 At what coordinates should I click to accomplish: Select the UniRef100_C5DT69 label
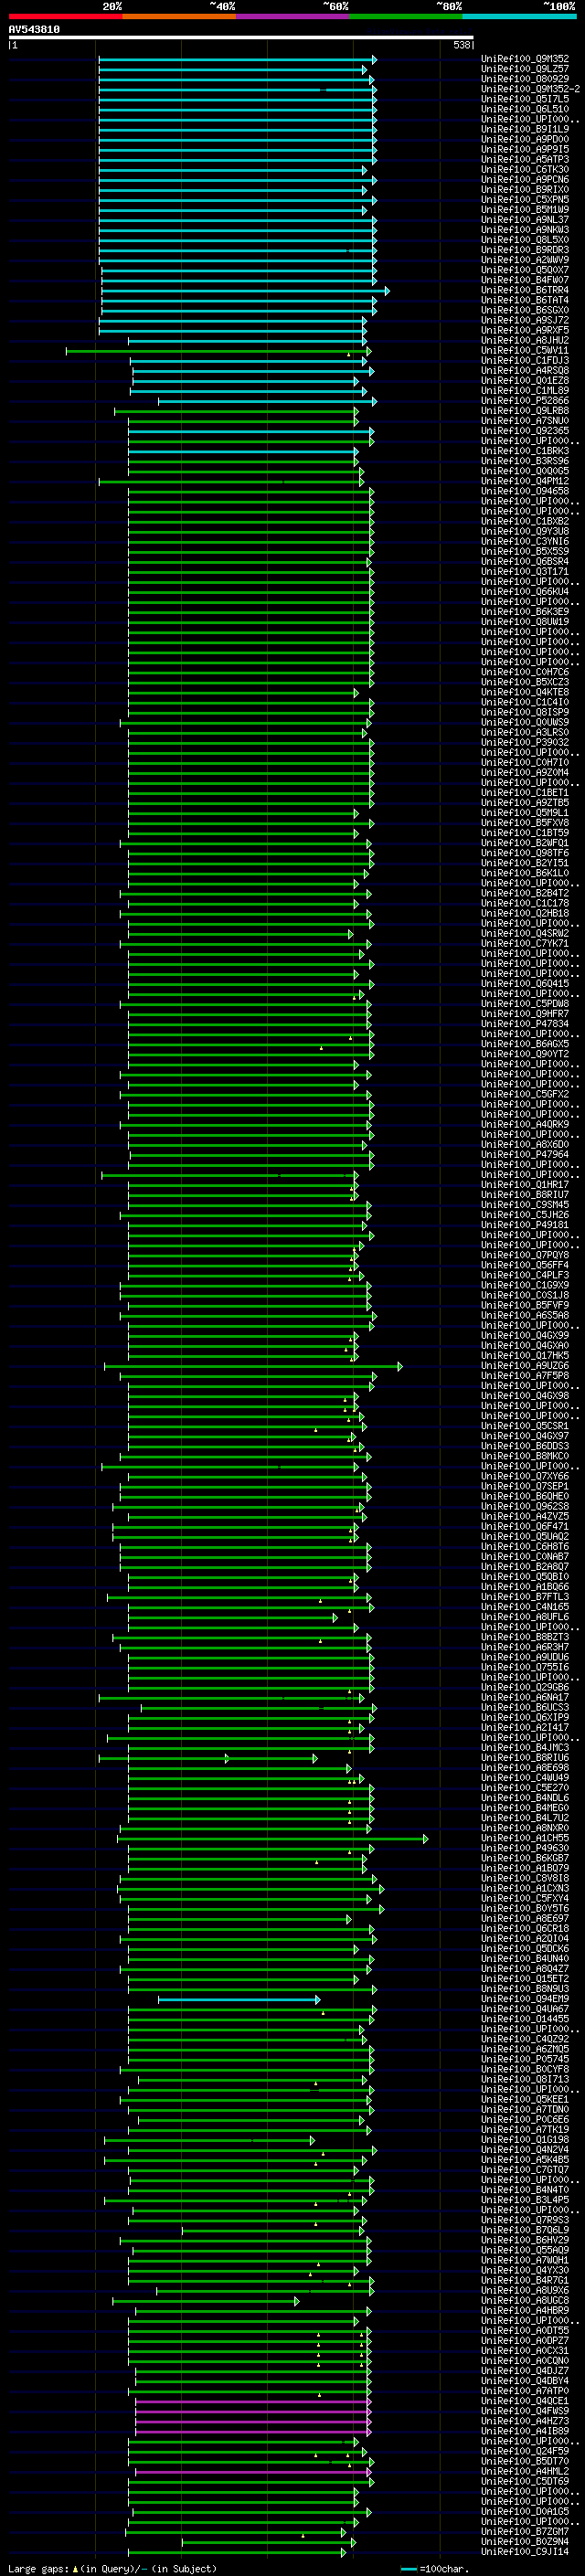pyautogui.click(x=525, y=2481)
